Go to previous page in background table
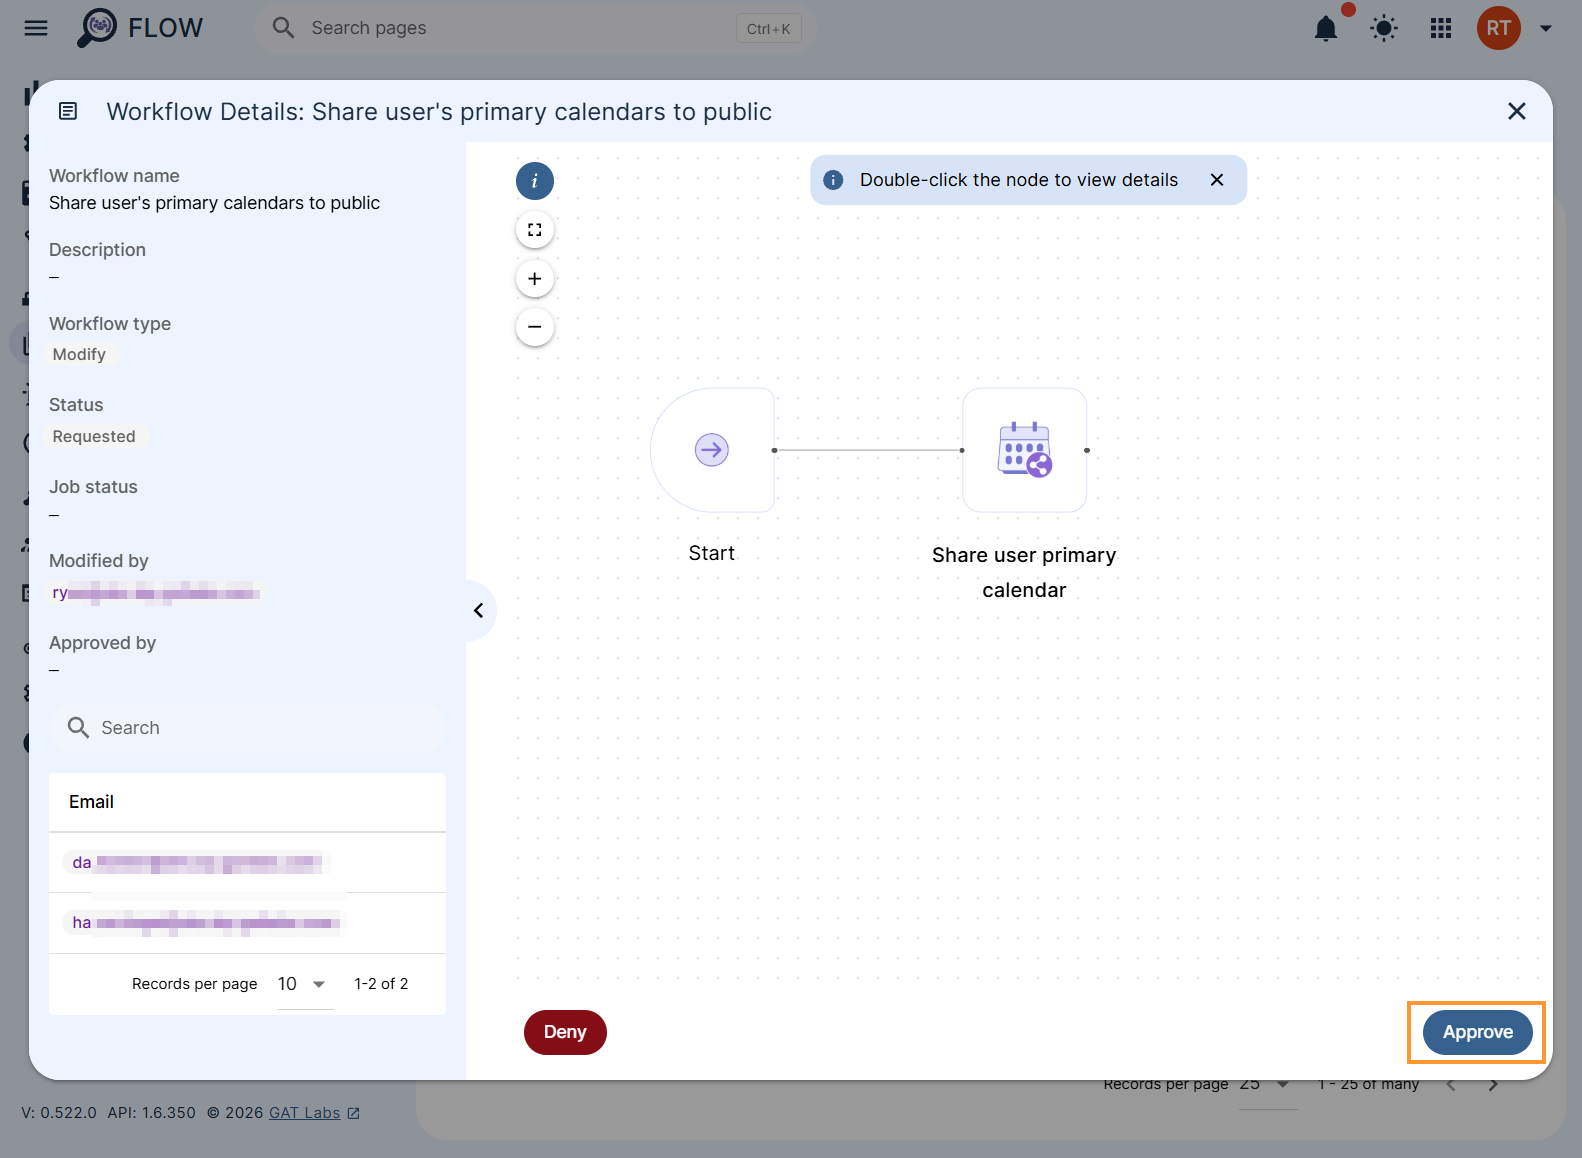The height and width of the screenshot is (1158, 1582). (x=1451, y=1084)
